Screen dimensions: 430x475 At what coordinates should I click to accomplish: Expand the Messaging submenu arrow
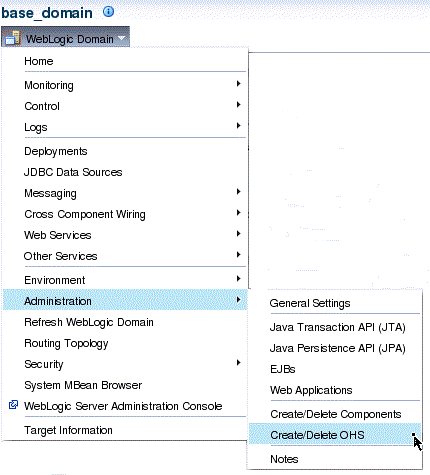coord(238,192)
